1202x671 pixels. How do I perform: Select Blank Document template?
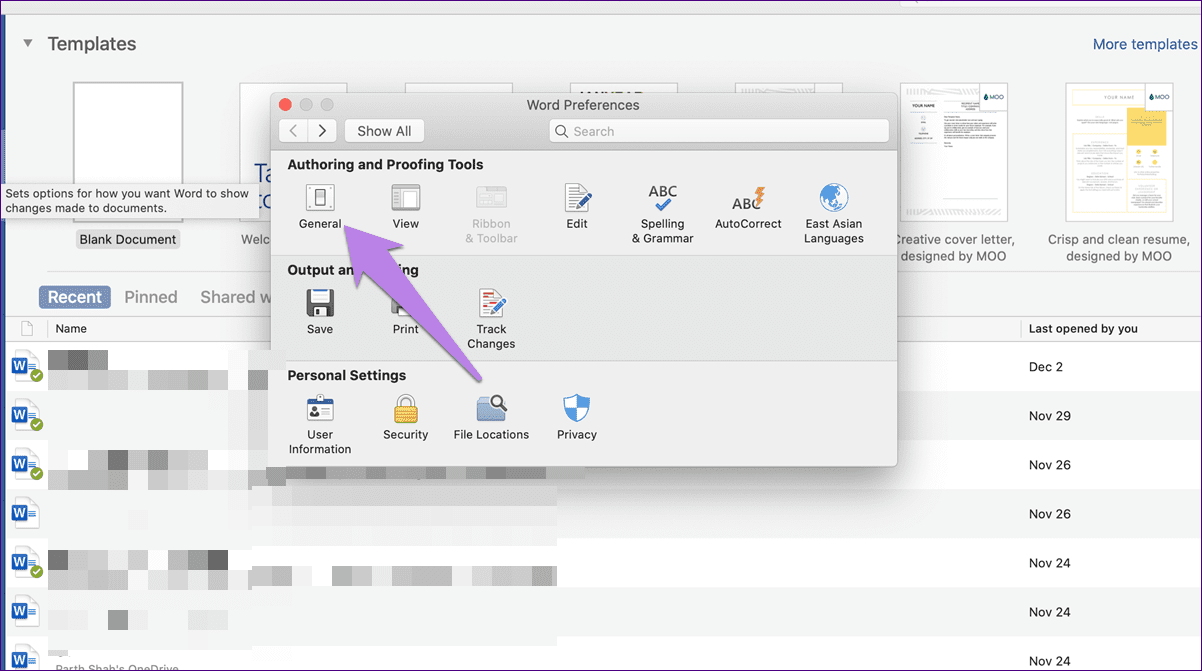pyautogui.click(x=128, y=165)
